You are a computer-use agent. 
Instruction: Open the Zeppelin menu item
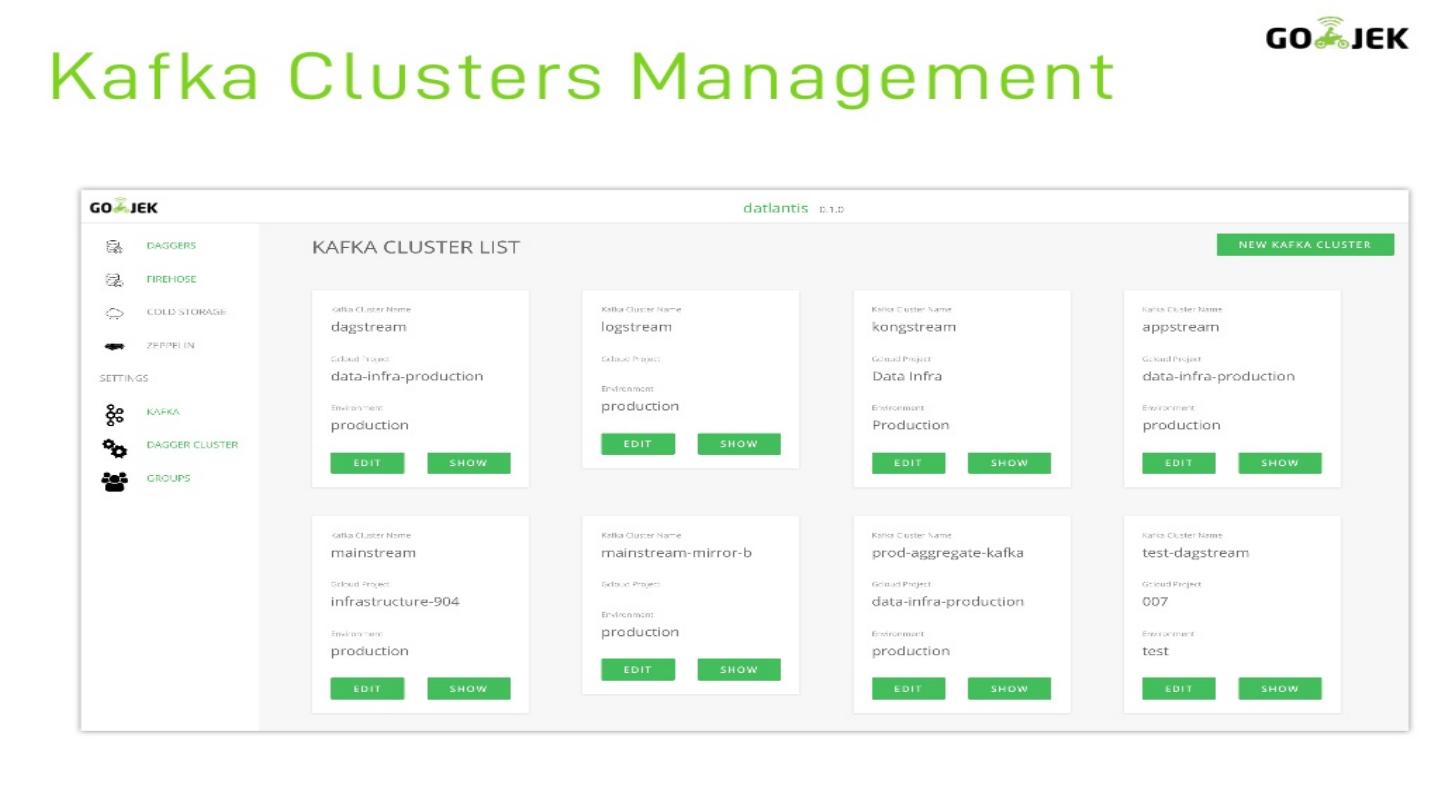click(170, 346)
